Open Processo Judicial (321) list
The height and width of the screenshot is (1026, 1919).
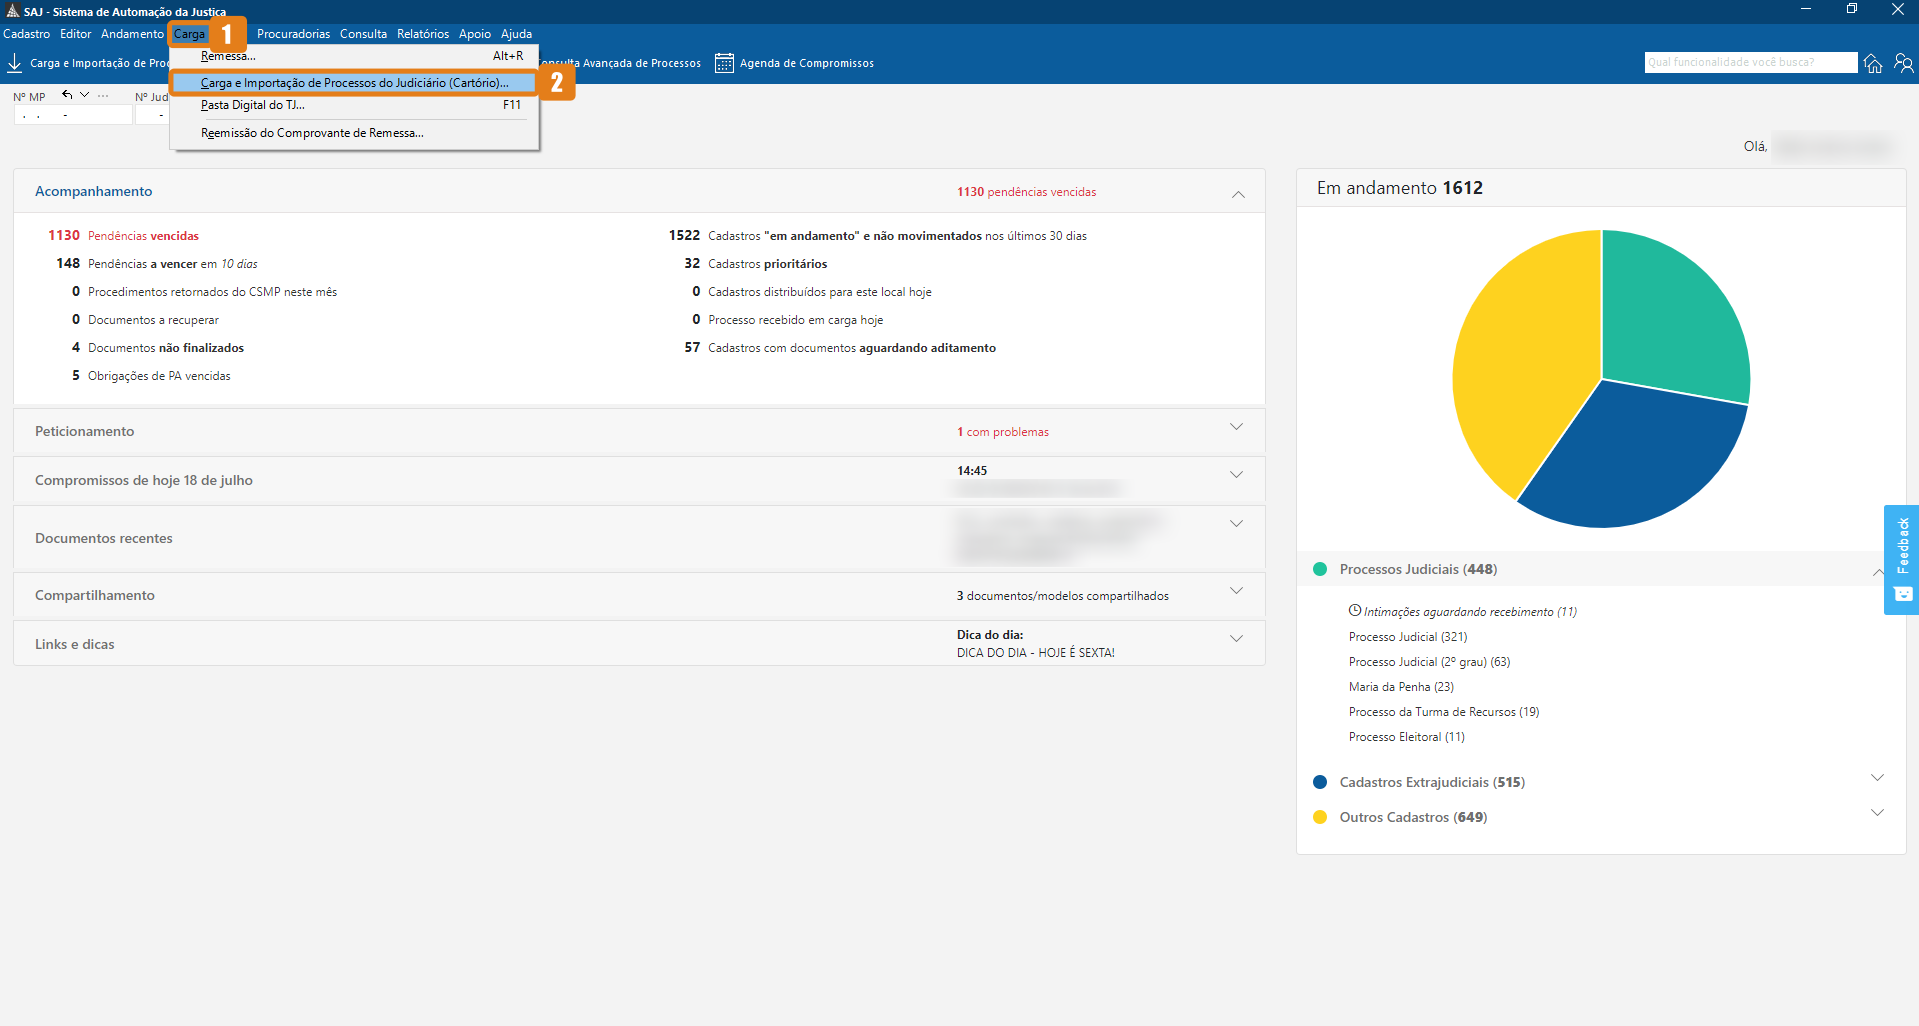[x=1408, y=637]
